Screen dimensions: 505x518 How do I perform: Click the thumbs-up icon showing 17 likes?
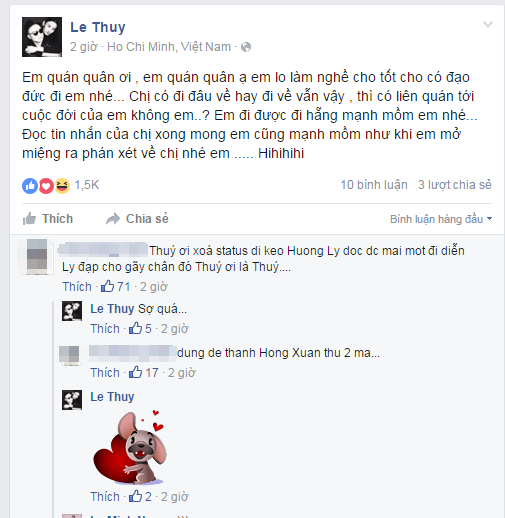pos(136,372)
